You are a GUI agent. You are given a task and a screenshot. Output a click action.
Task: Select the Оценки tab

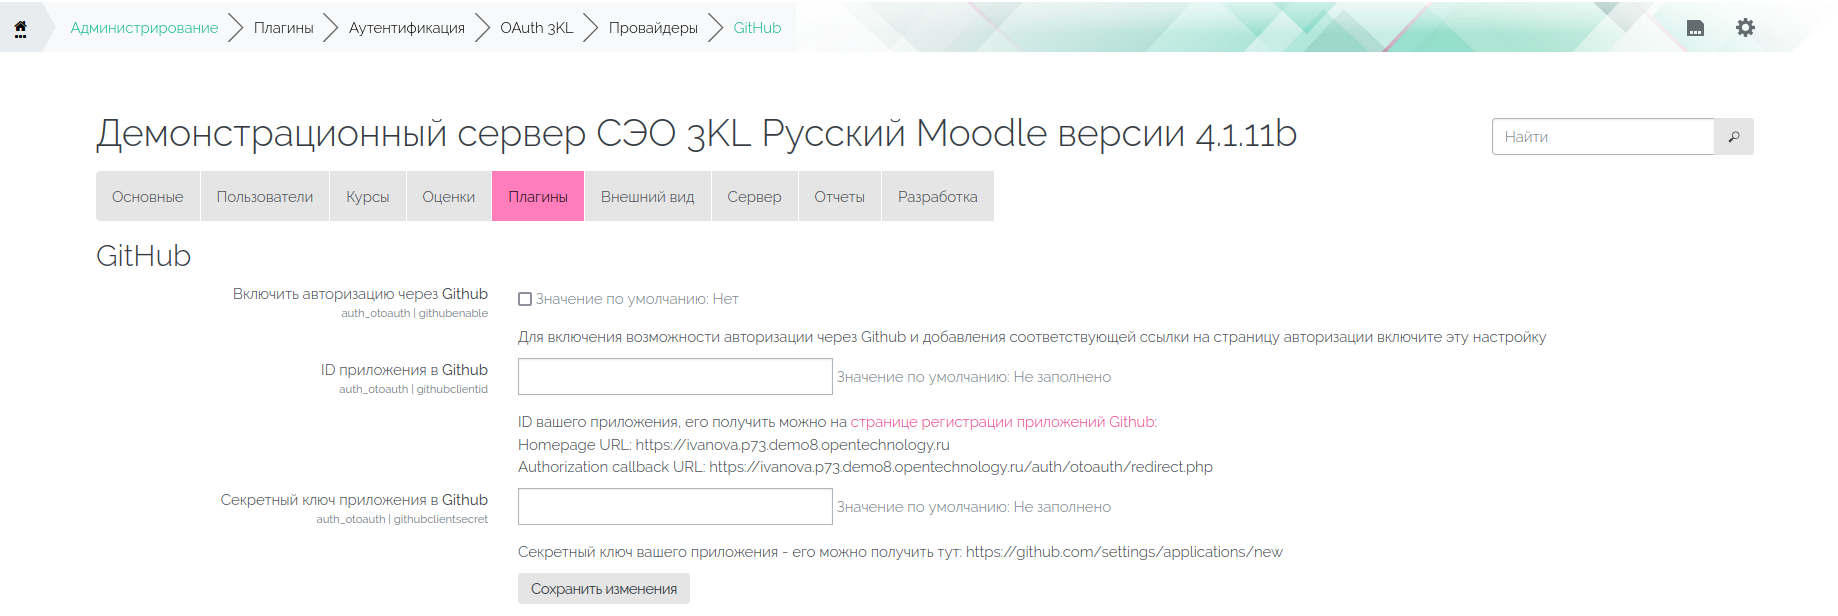449,197
